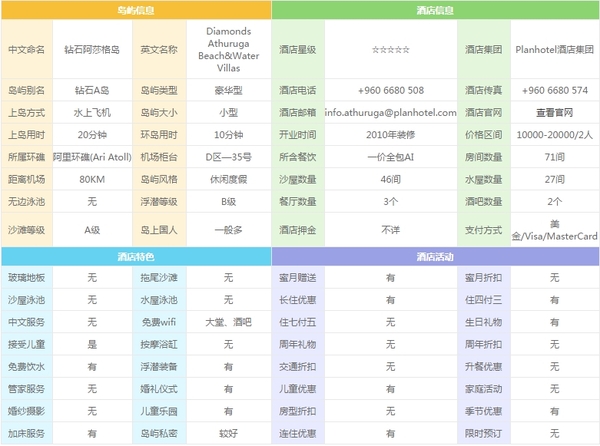Click the 阿里环礁(Ari Atoll) cell
This screenshot has height=446, width=600.
point(92,157)
